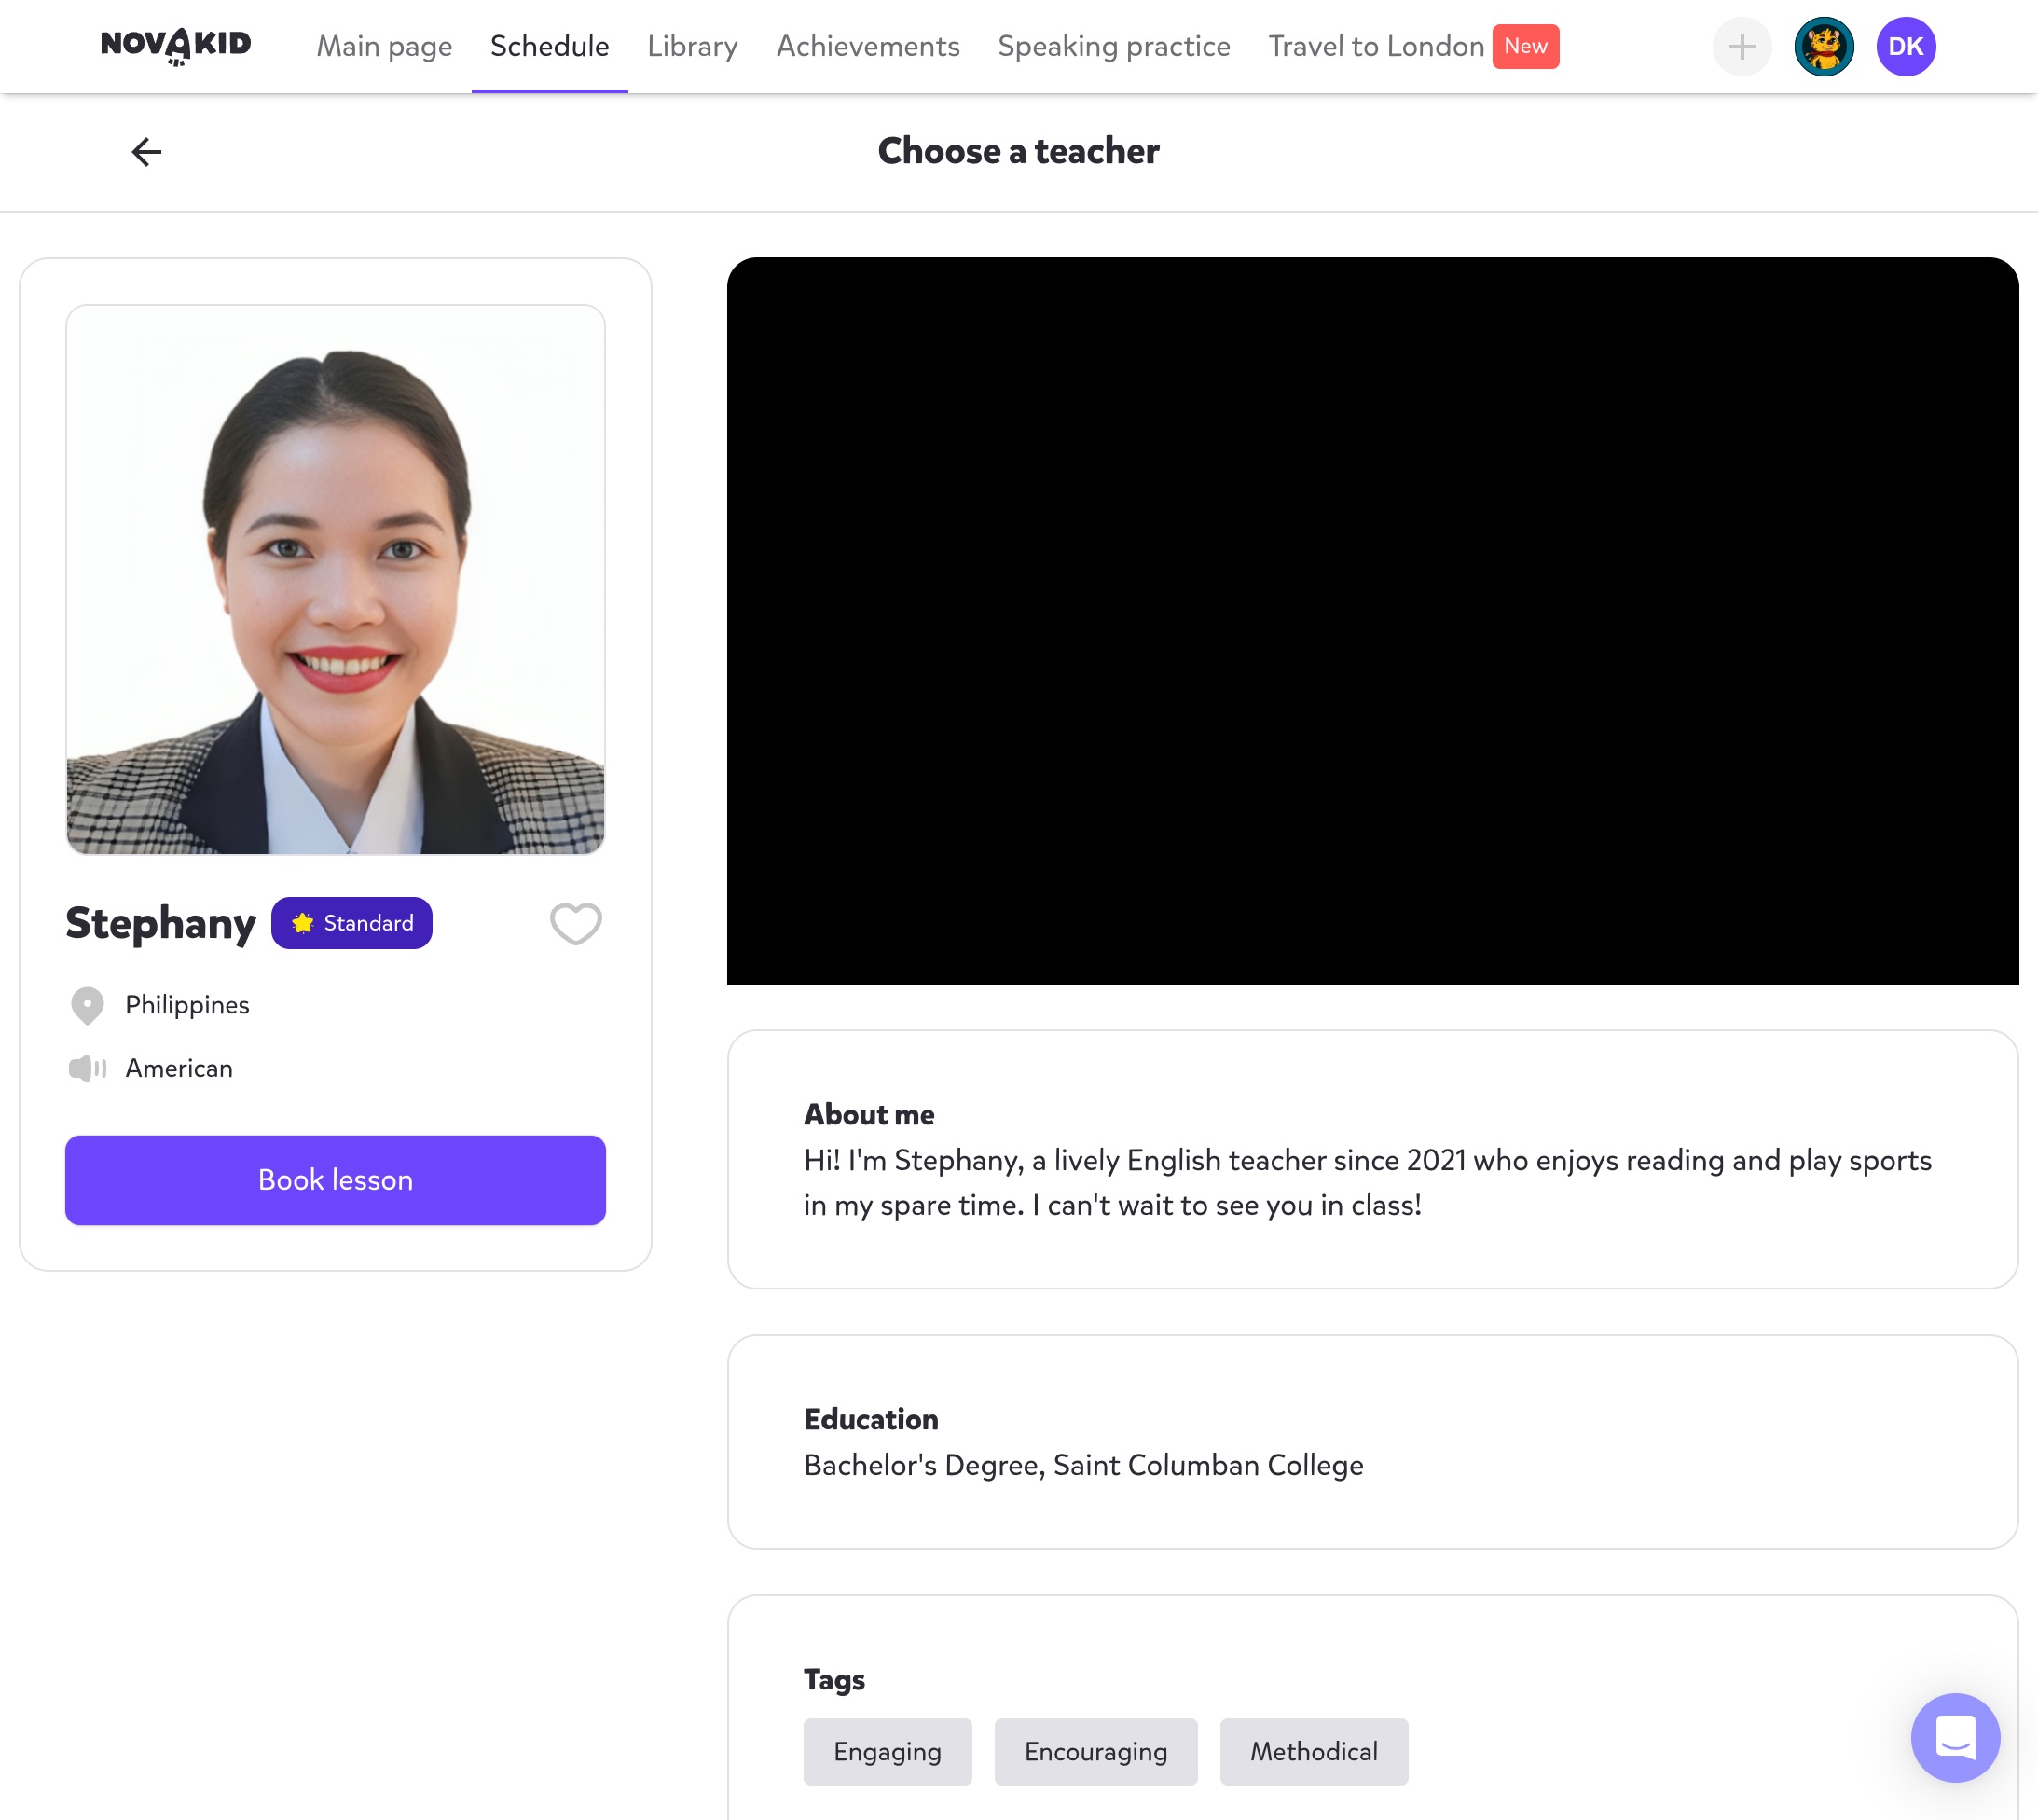
Task: Open Speaking practice section
Action: (1113, 47)
